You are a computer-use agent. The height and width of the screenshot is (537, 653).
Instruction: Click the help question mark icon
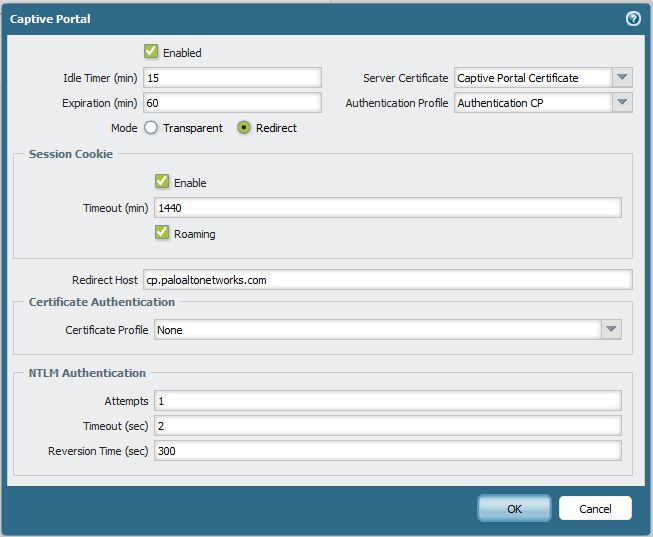[633, 18]
